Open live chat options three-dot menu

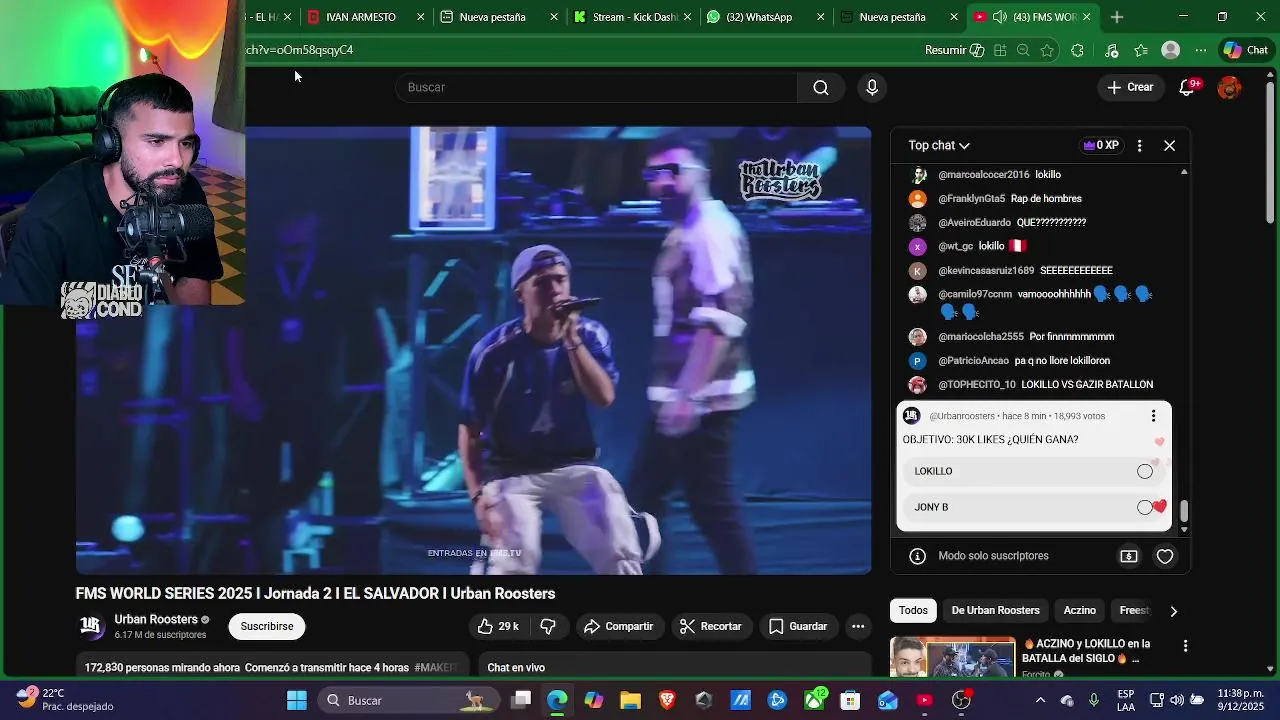tap(1139, 146)
